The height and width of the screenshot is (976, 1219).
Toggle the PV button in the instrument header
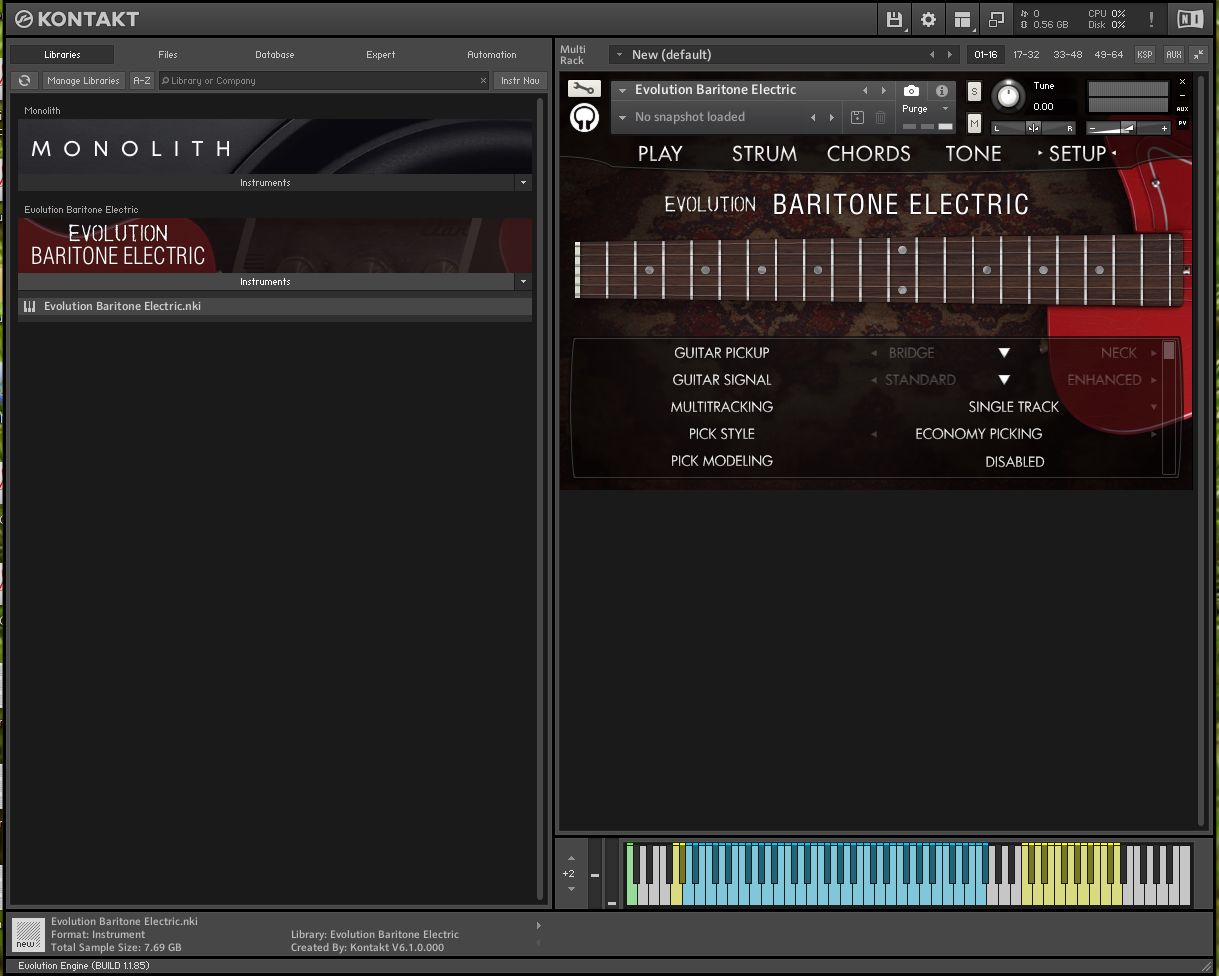click(1182, 123)
